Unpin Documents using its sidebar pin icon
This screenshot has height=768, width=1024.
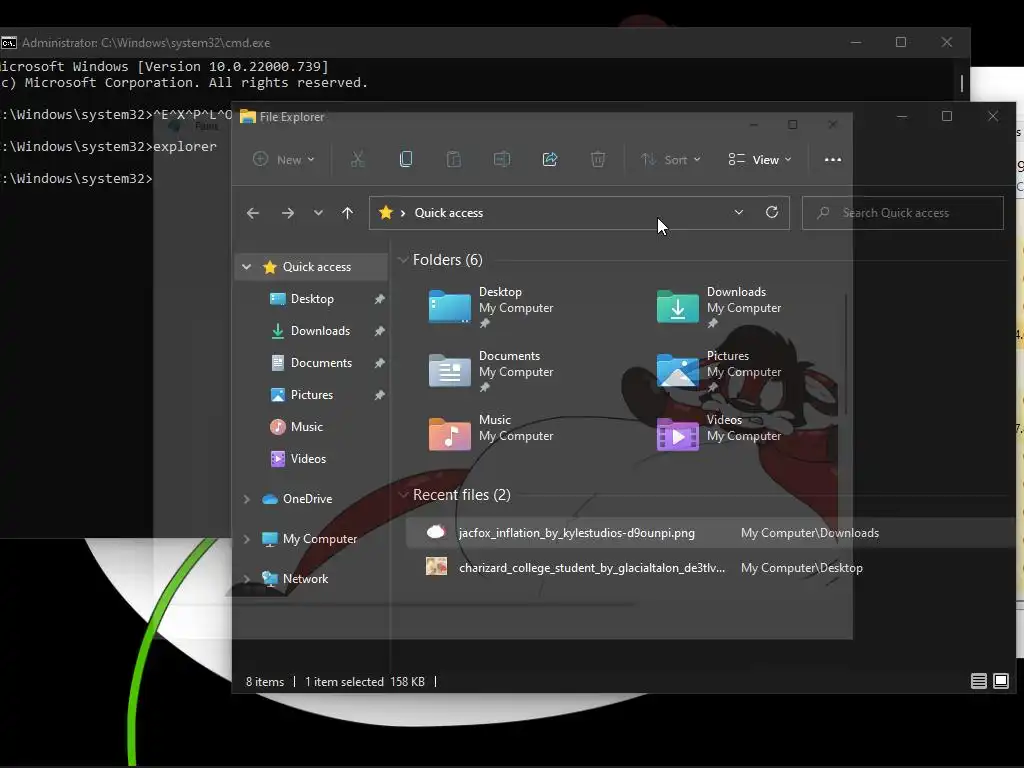tap(379, 363)
